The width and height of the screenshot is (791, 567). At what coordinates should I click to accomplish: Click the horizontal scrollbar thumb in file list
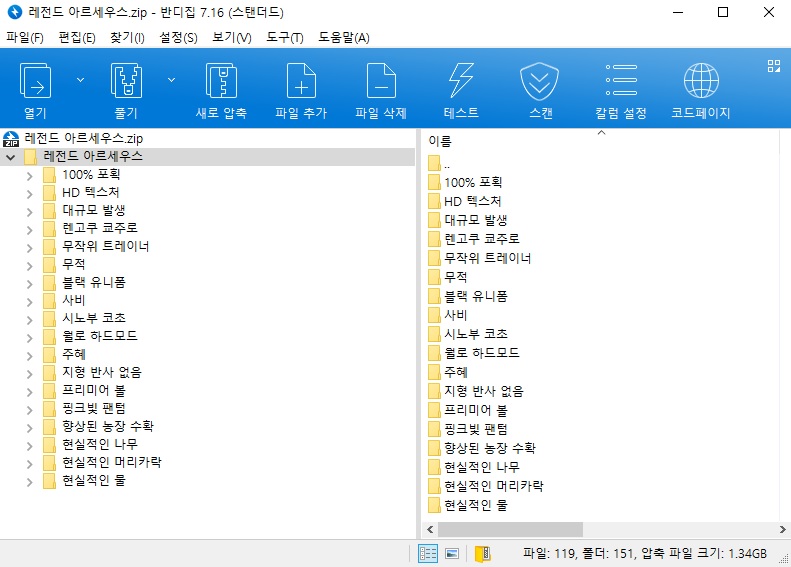pyautogui.click(x=510, y=530)
